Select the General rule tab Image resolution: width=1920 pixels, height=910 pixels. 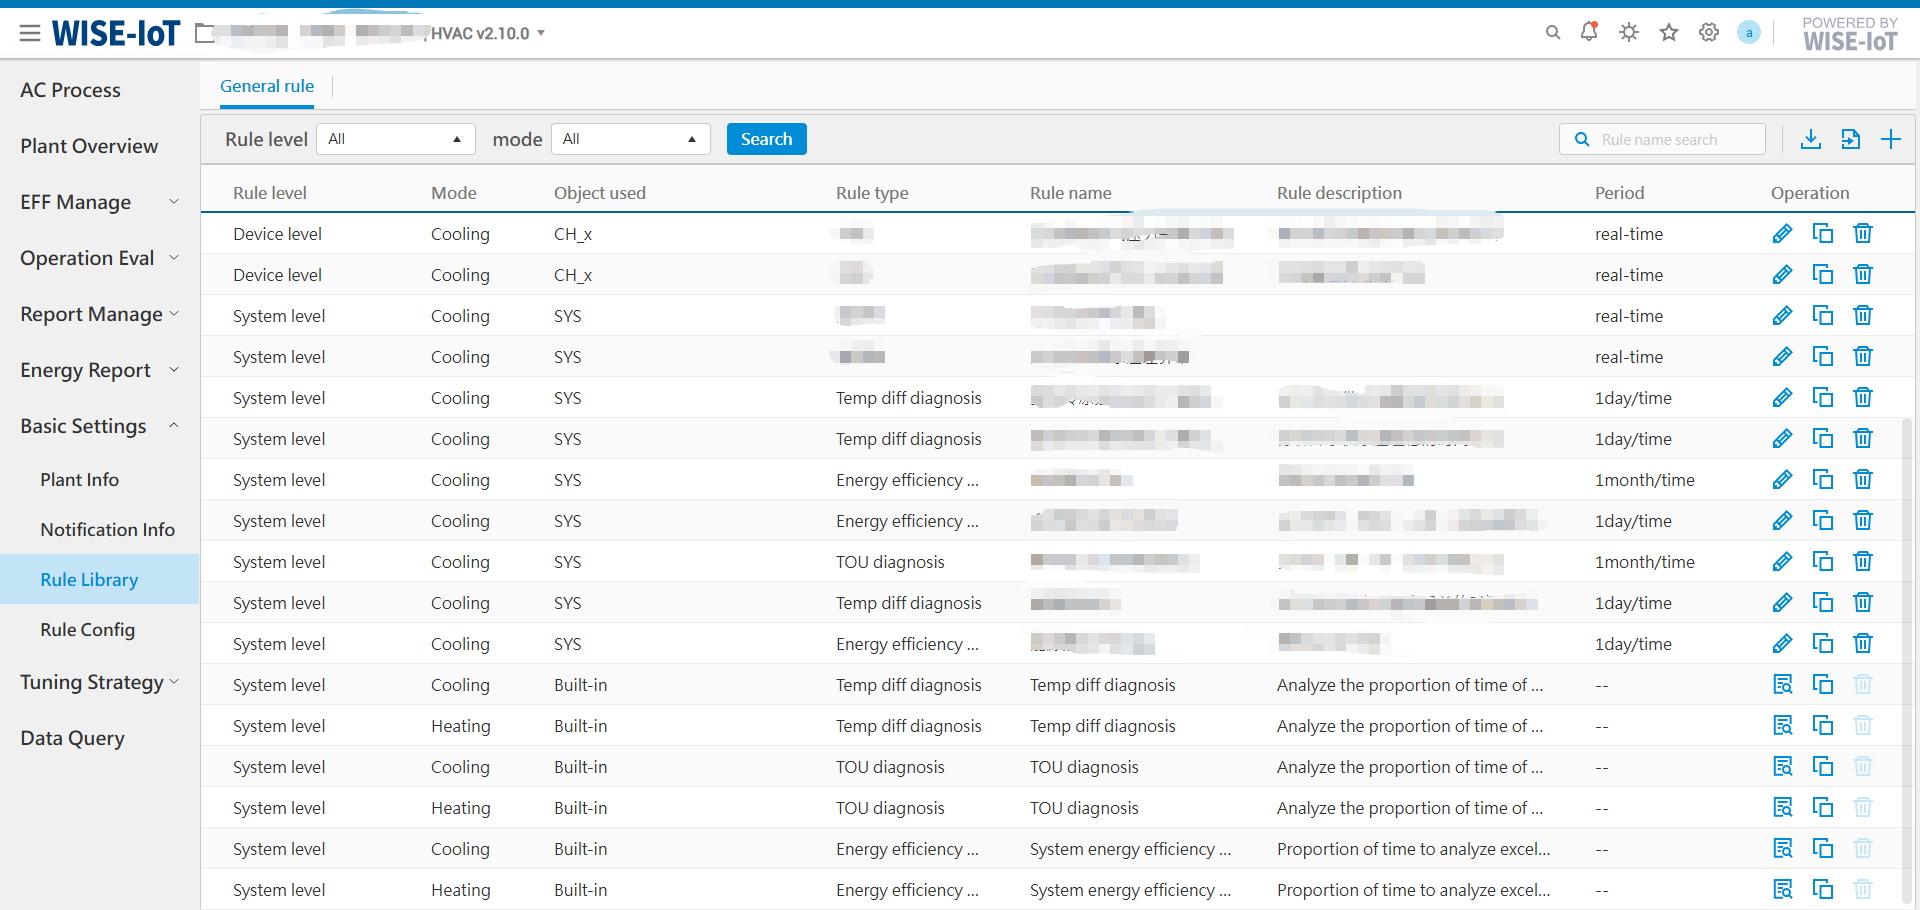click(267, 86)
